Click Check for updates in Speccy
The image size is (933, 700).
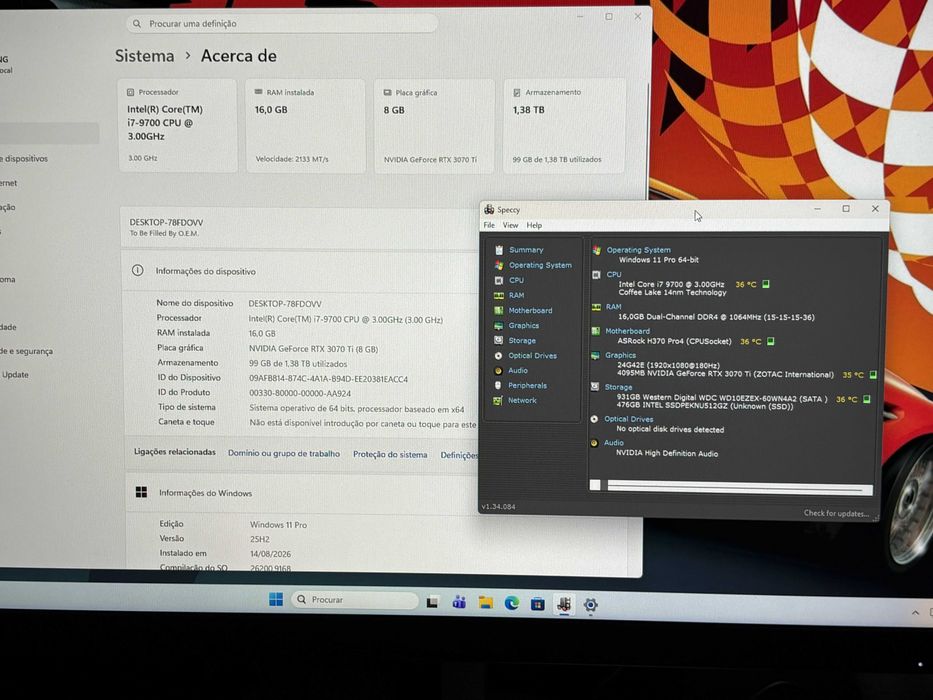pyautogui.click(x=836, y=513)
